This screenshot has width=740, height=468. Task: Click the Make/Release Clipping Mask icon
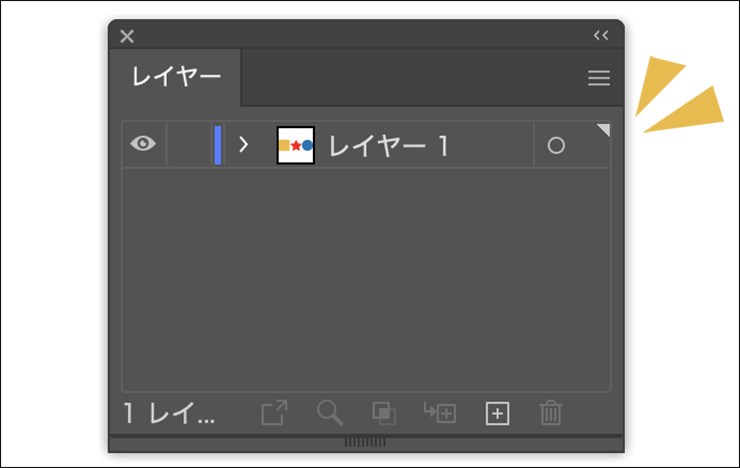click(x=384, y=413)
